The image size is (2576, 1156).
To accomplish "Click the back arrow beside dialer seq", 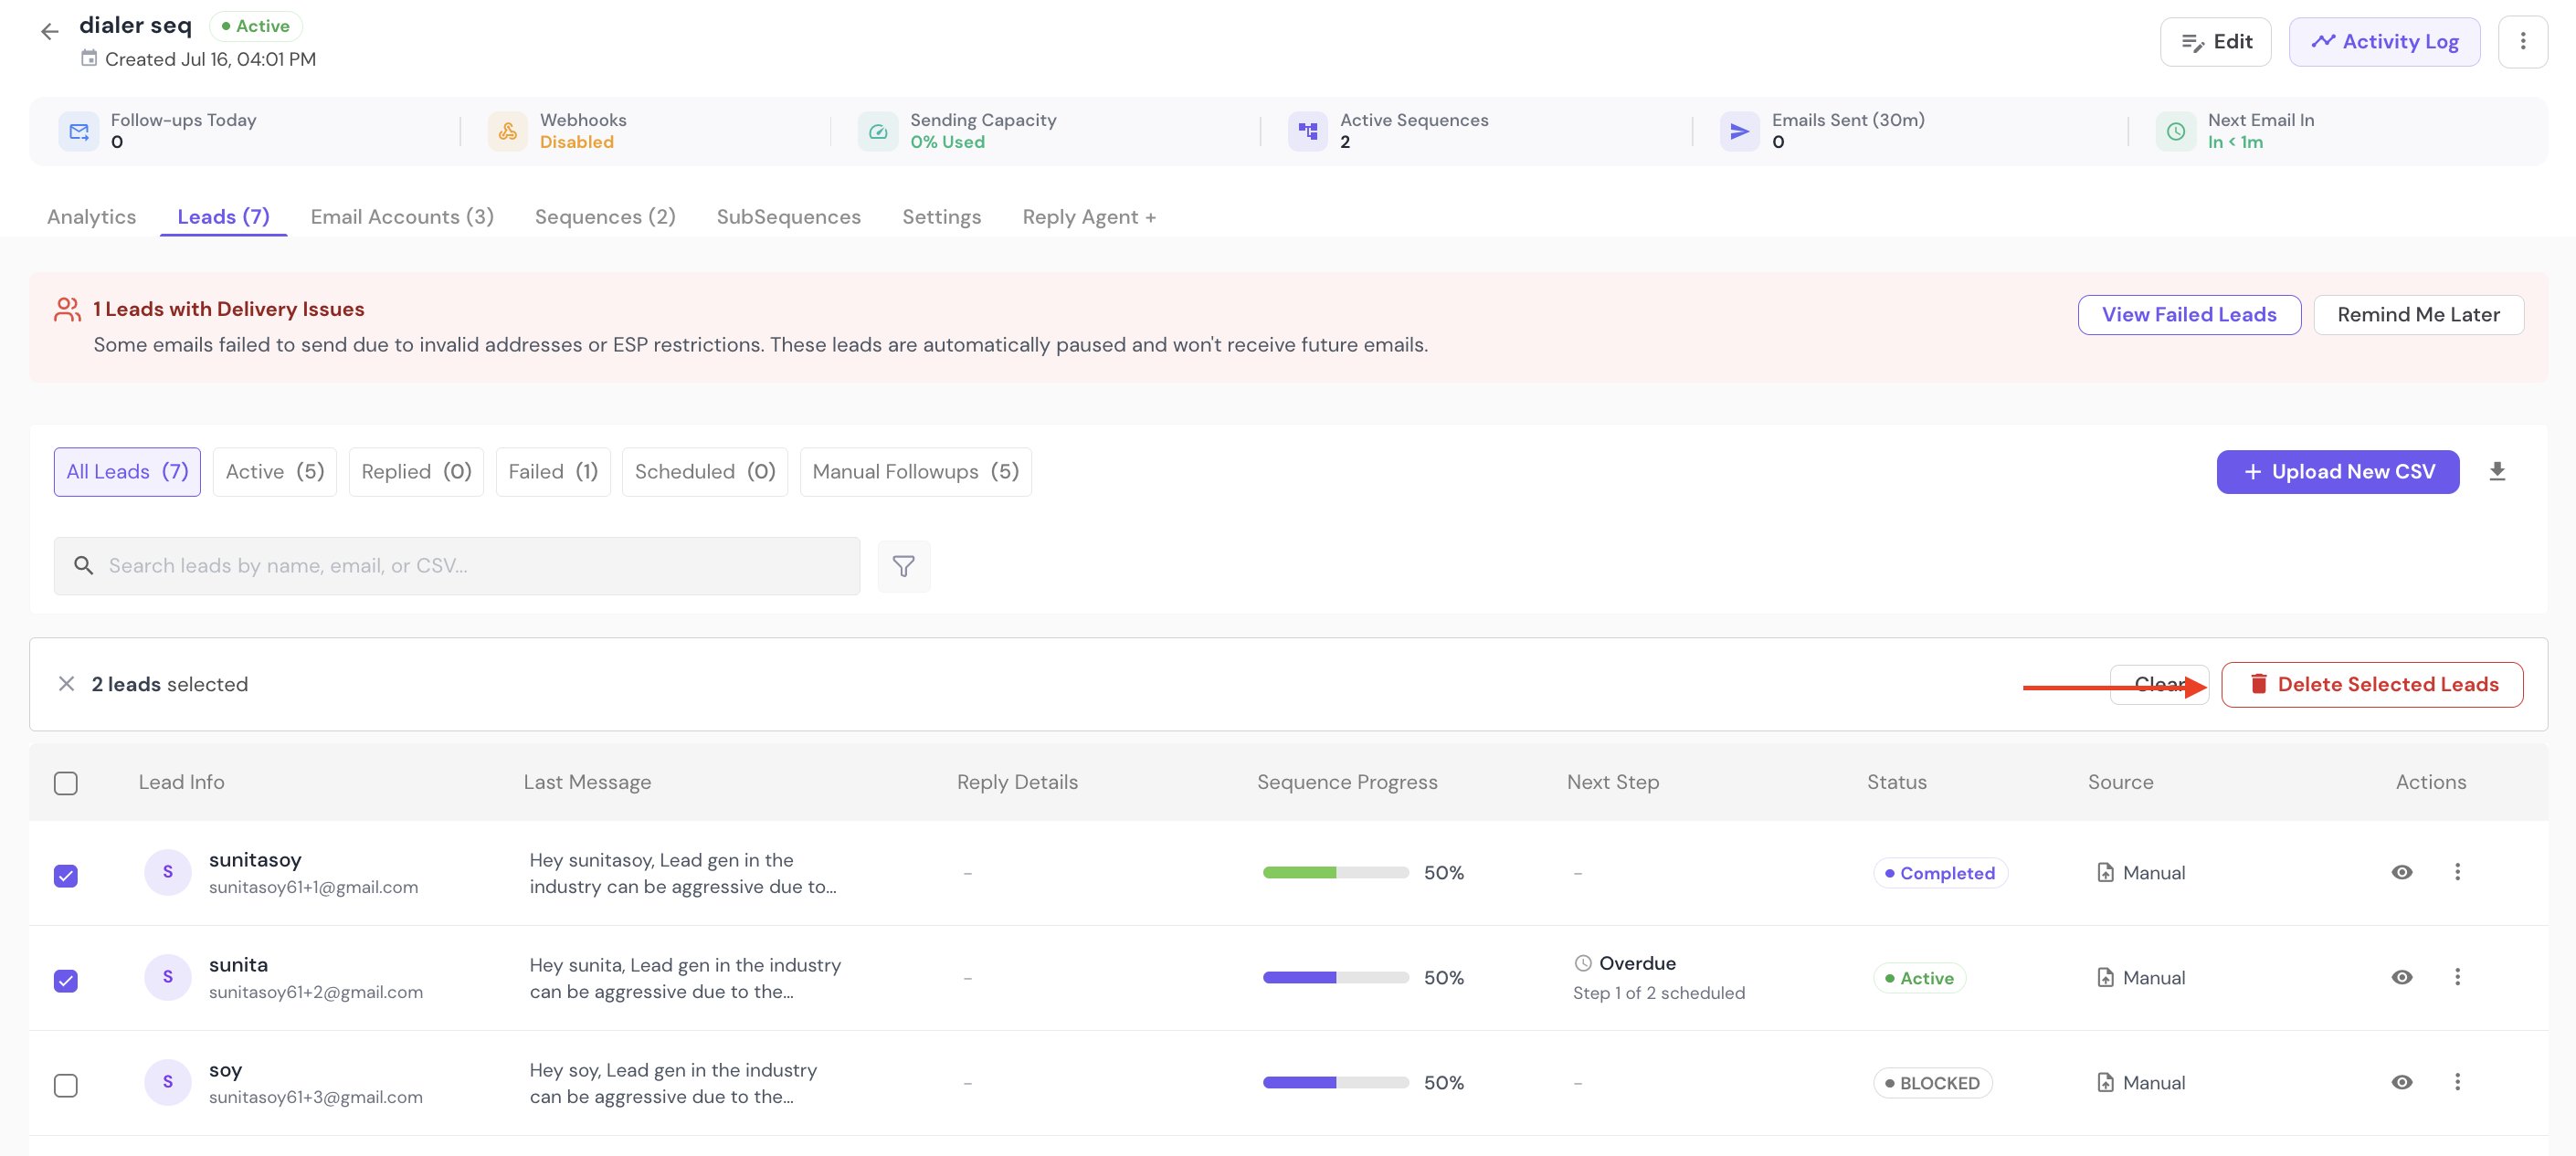I will 49,32.
